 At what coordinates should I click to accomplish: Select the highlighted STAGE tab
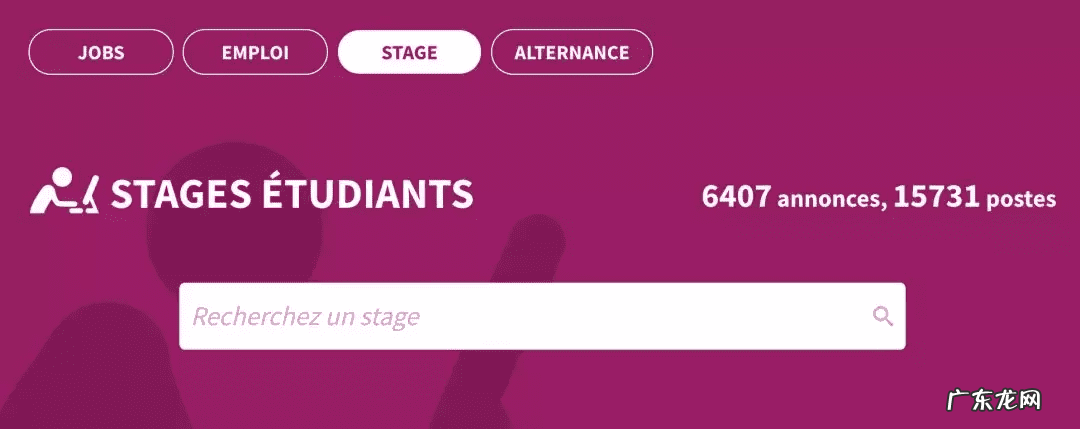coord(409,53)
